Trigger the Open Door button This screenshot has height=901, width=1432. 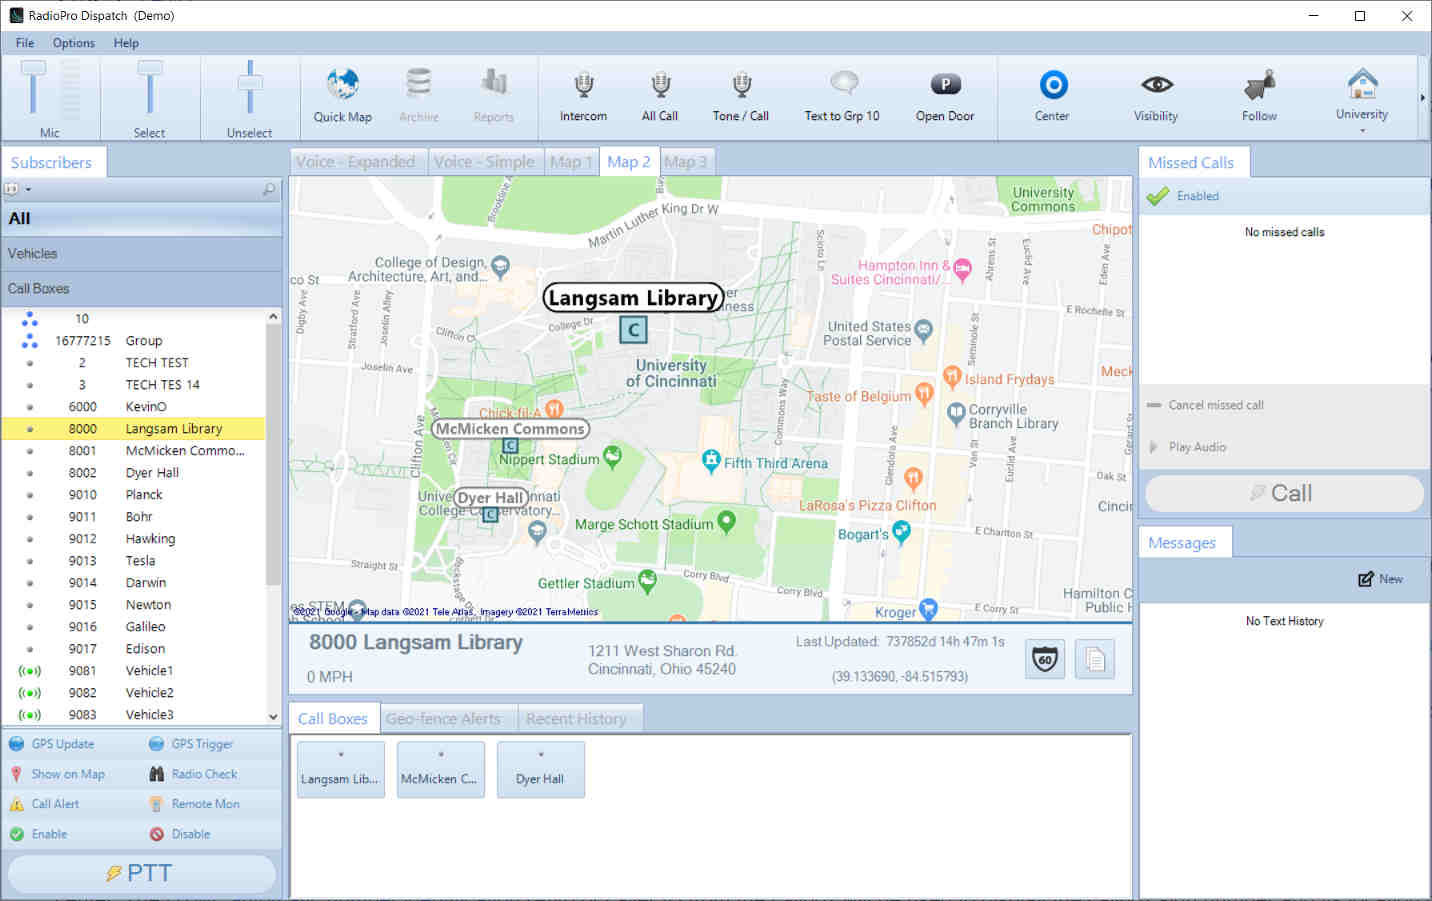(x=945, y=96)
